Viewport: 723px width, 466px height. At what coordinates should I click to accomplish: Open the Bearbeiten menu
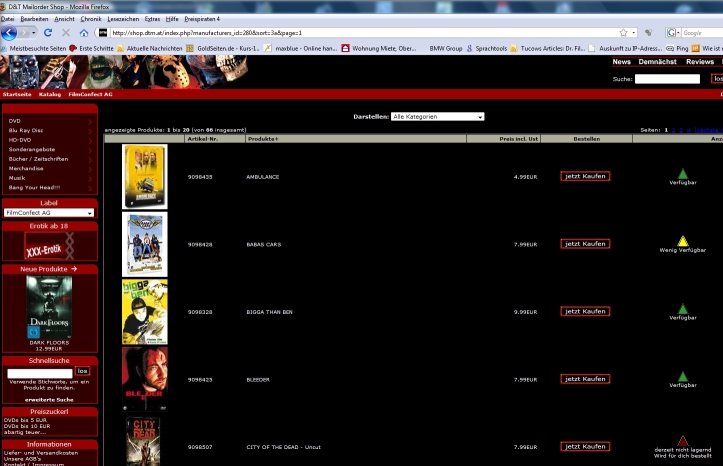pyautogui.click(x=34, y=19)
